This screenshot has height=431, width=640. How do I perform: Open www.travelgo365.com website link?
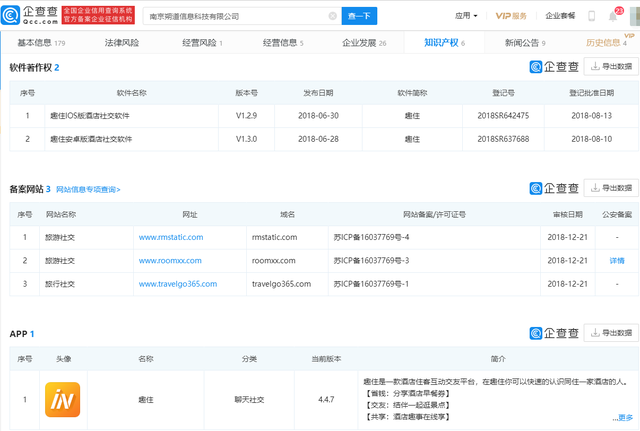point(177,284)
